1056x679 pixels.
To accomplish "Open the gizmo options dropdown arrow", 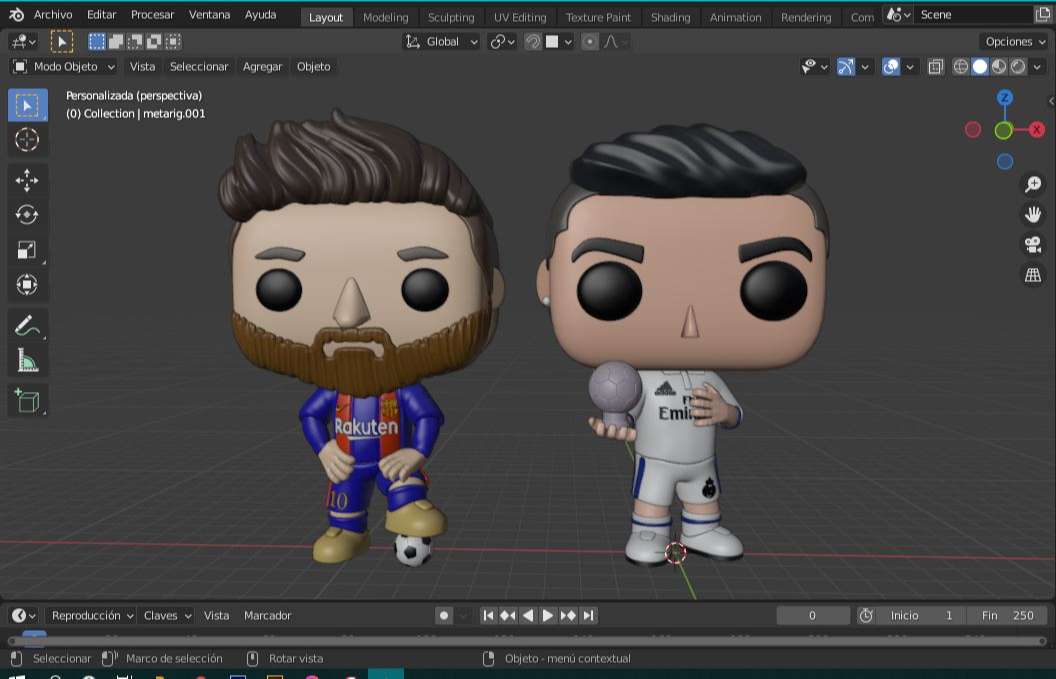I will point(865,67).
